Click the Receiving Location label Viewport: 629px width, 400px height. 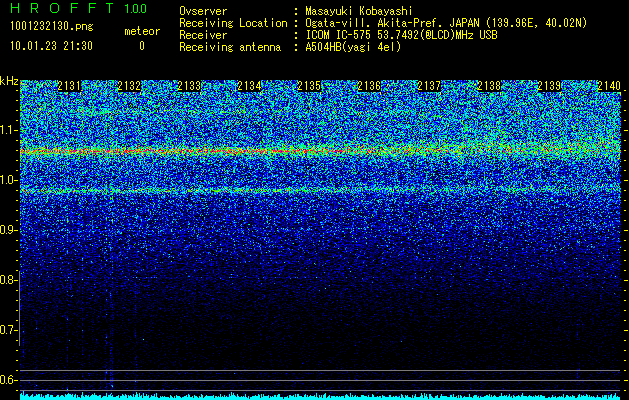pos(233,23)
